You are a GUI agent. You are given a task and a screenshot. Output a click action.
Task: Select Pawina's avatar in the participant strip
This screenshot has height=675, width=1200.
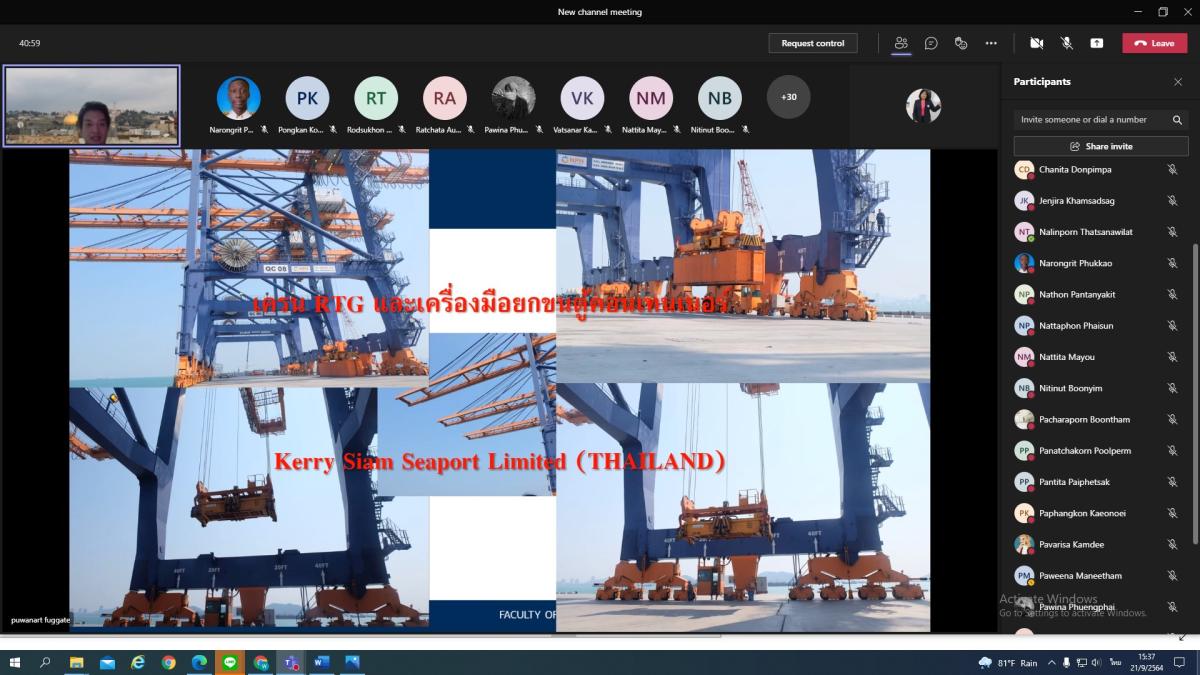(x=514, y=98)
